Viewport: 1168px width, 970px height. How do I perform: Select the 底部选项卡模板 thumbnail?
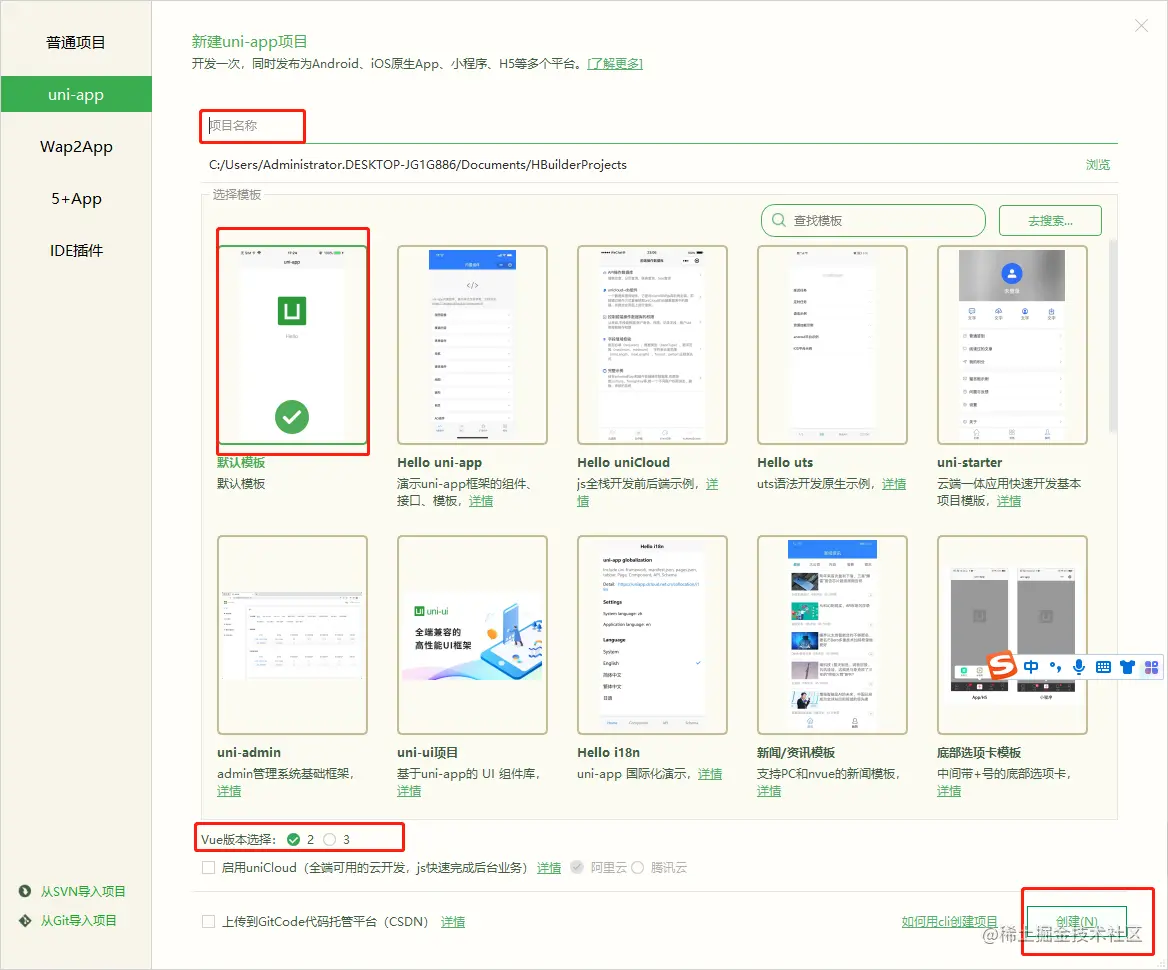click(x=1012, y=635)
